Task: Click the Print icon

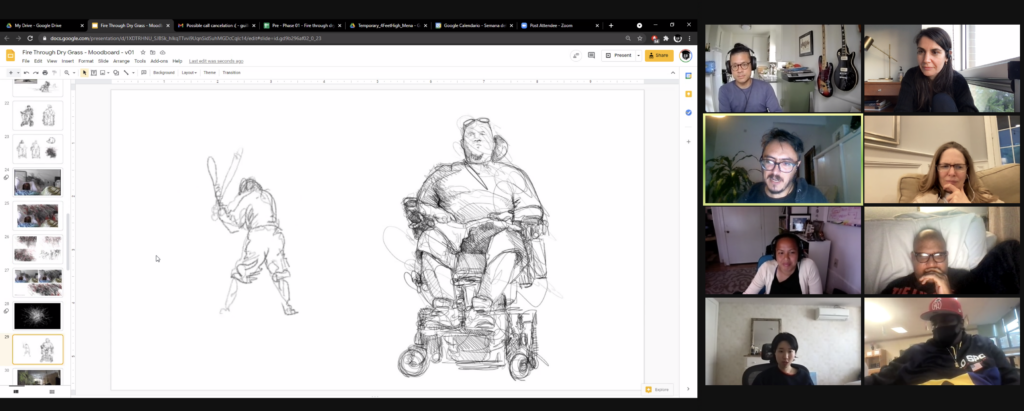Action: tap(43, 73)
